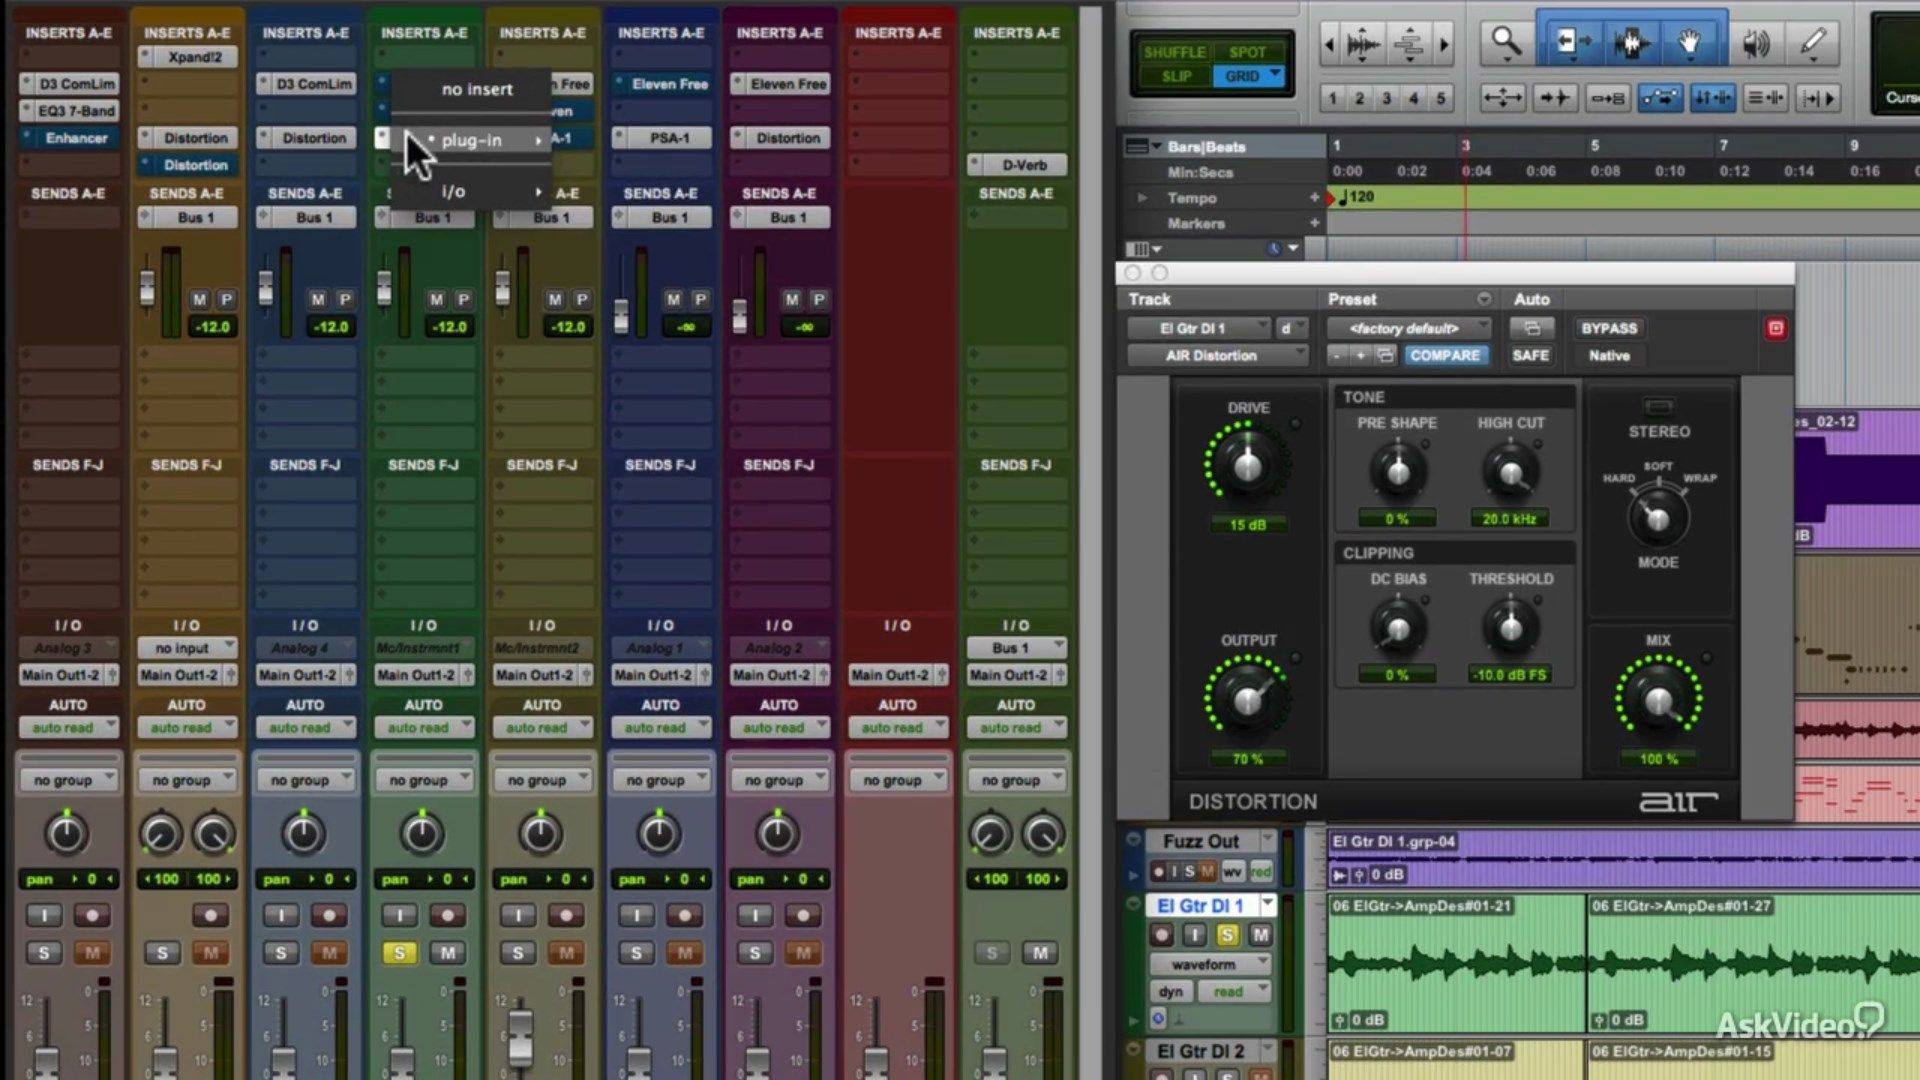Screen dimensions: 1920x1080
Task: Toggle the STEREO switch in AIR Distortion
Action: (x=1658, y=406)
